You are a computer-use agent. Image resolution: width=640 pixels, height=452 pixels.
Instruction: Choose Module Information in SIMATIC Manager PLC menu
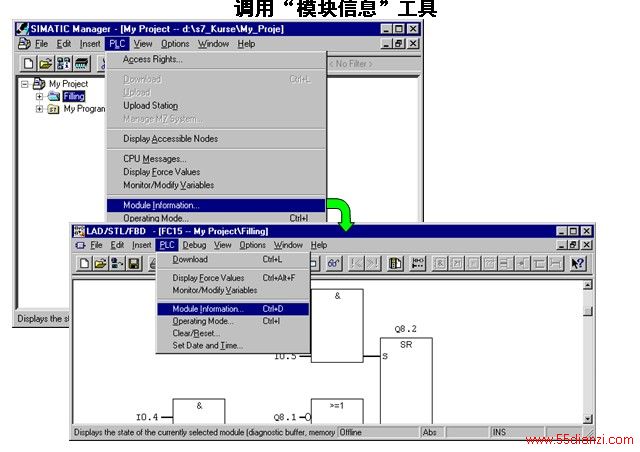(216, 205)
